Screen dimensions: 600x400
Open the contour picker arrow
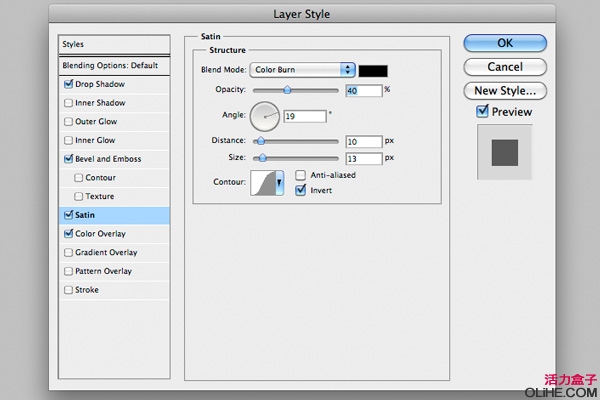tap(279, 183)
